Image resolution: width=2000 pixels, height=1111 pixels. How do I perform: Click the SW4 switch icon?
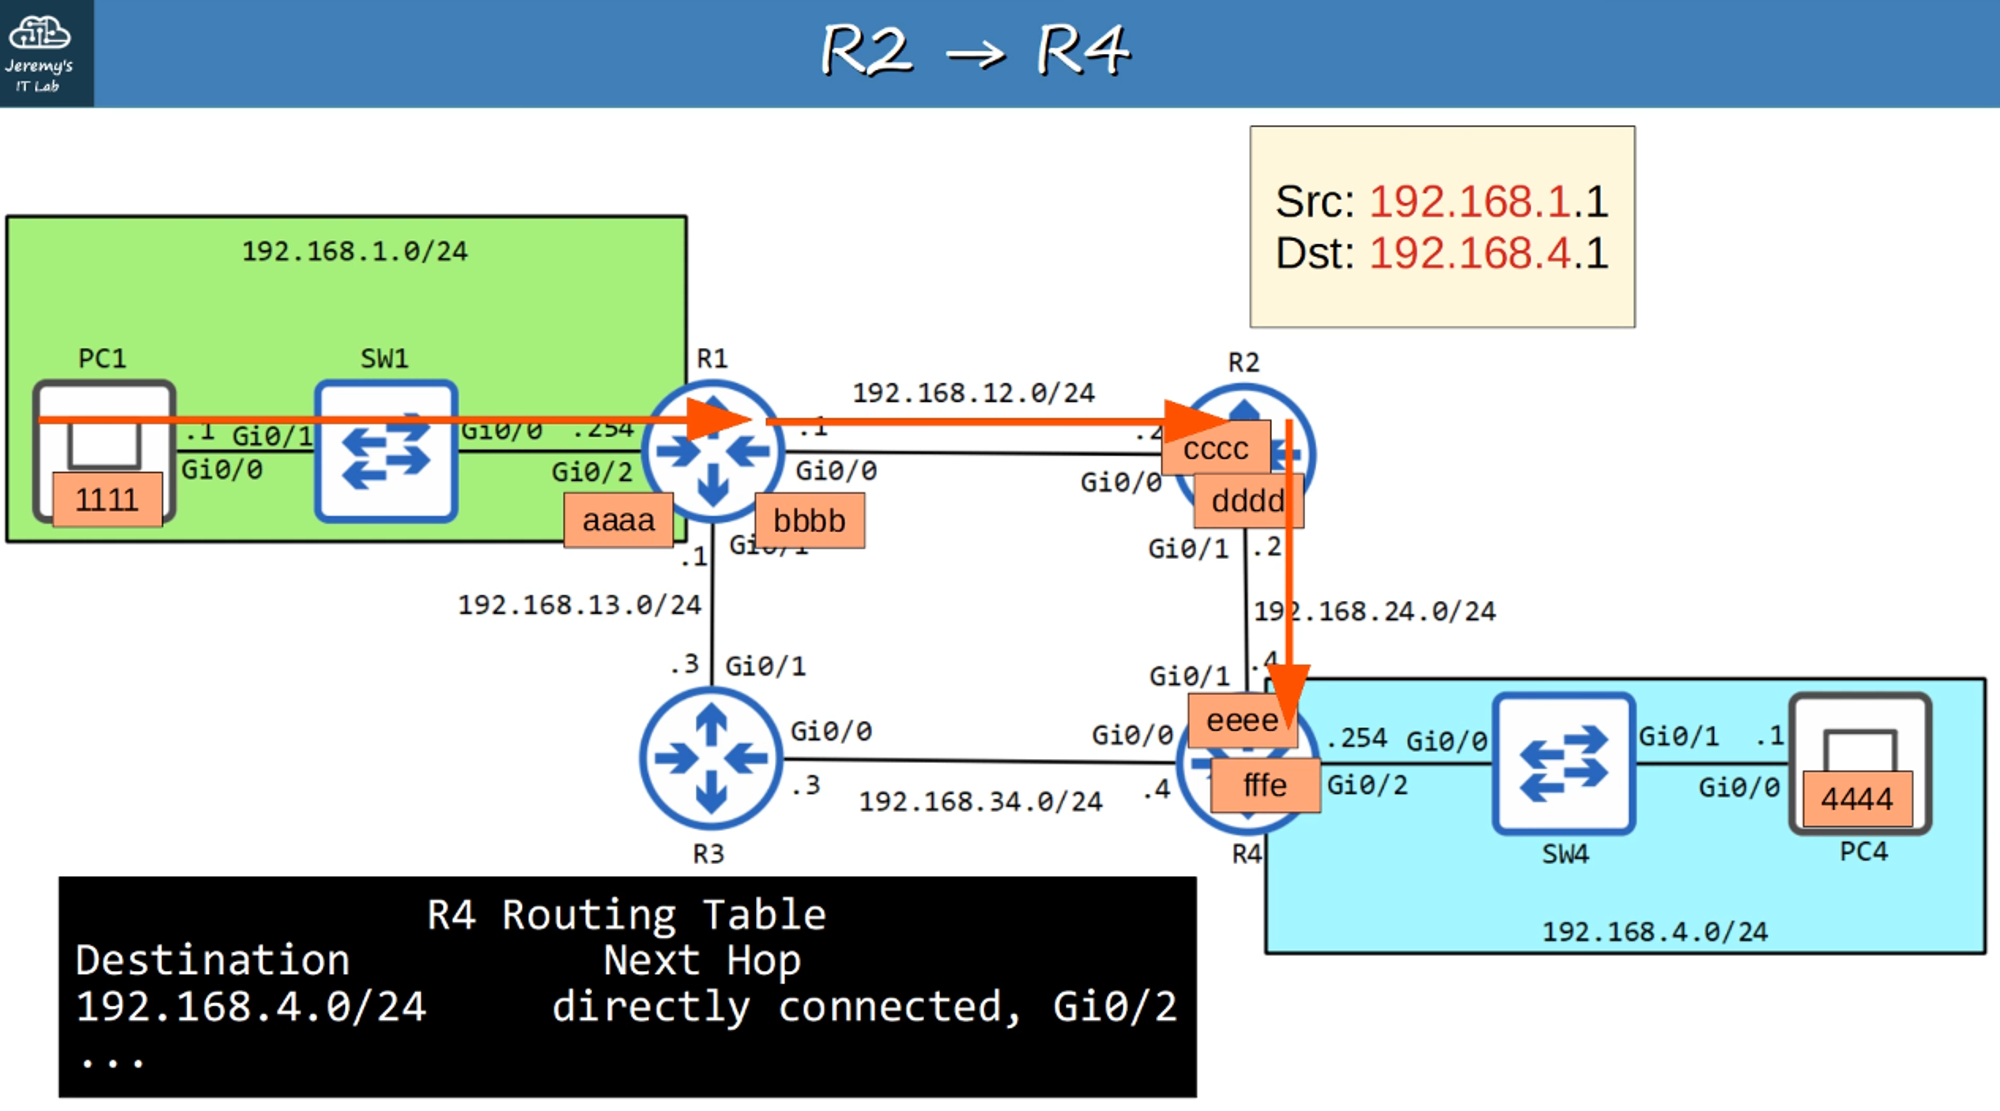pos(1563,764)
